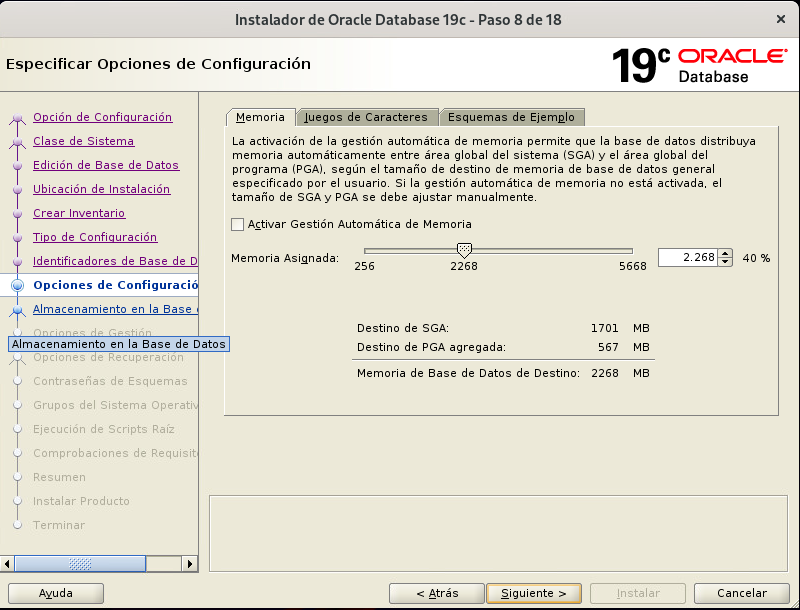The image size is (800, 610).
Task: Click the memory size input field
Action: [x=687, y=257]
